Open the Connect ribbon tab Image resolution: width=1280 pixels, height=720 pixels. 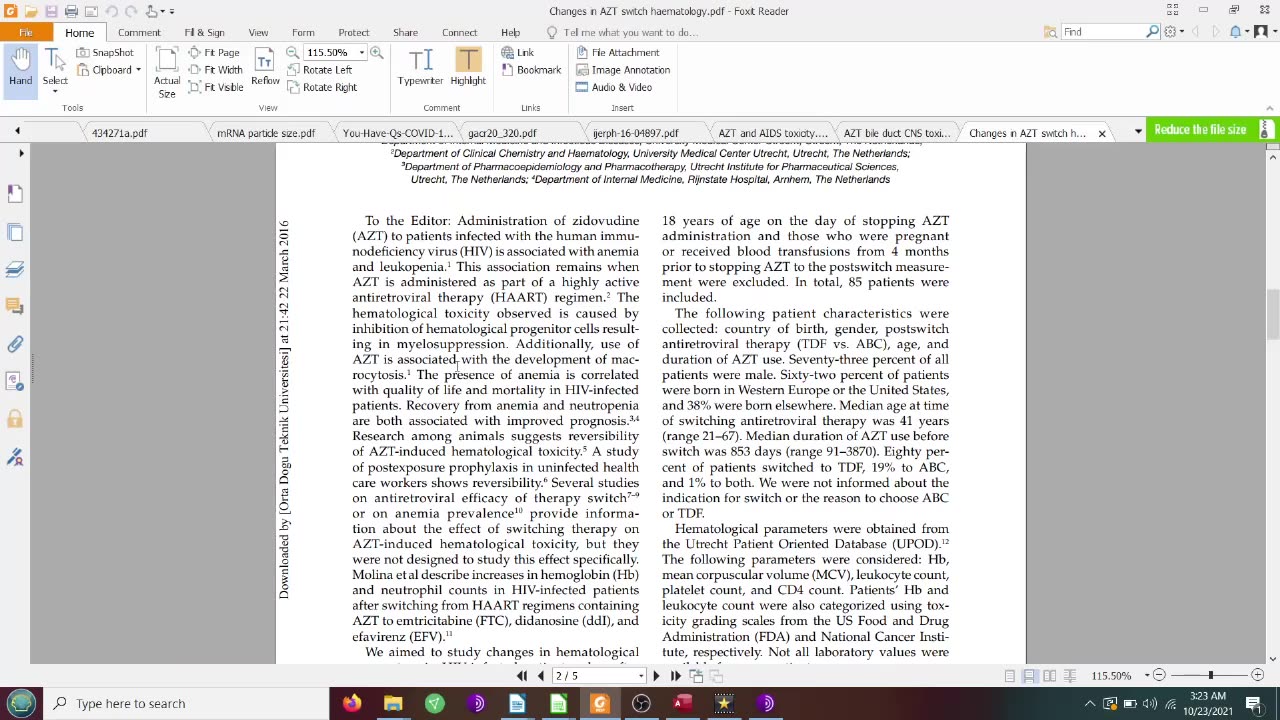click(459, 32)
